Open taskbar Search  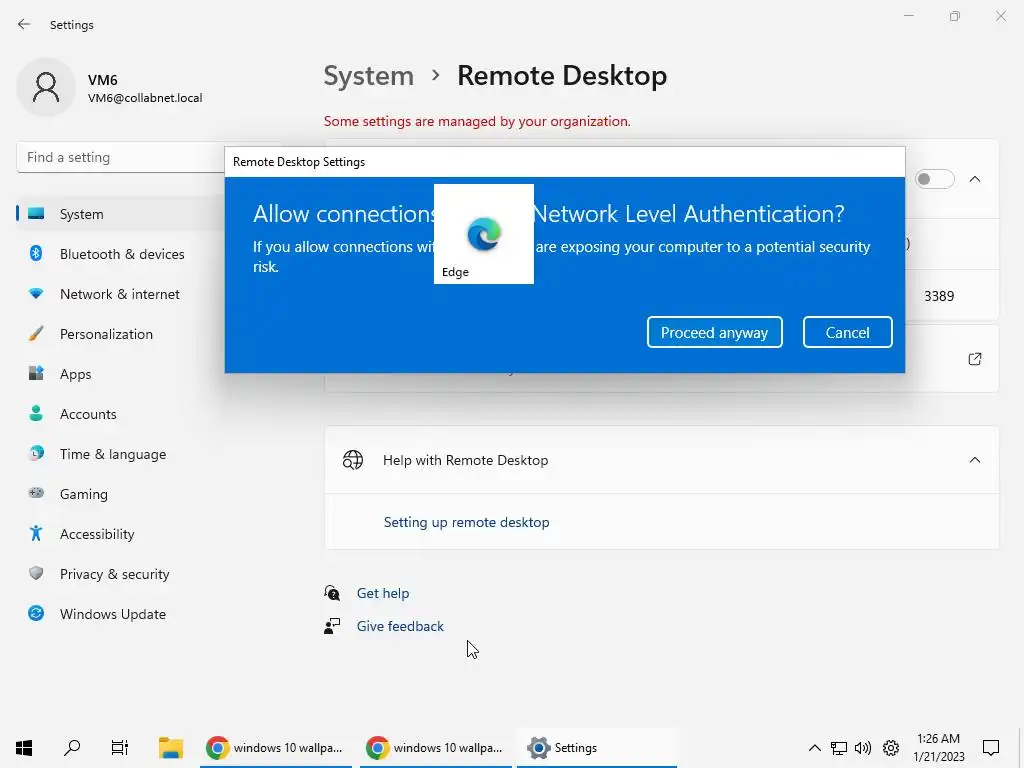[72, 747]
